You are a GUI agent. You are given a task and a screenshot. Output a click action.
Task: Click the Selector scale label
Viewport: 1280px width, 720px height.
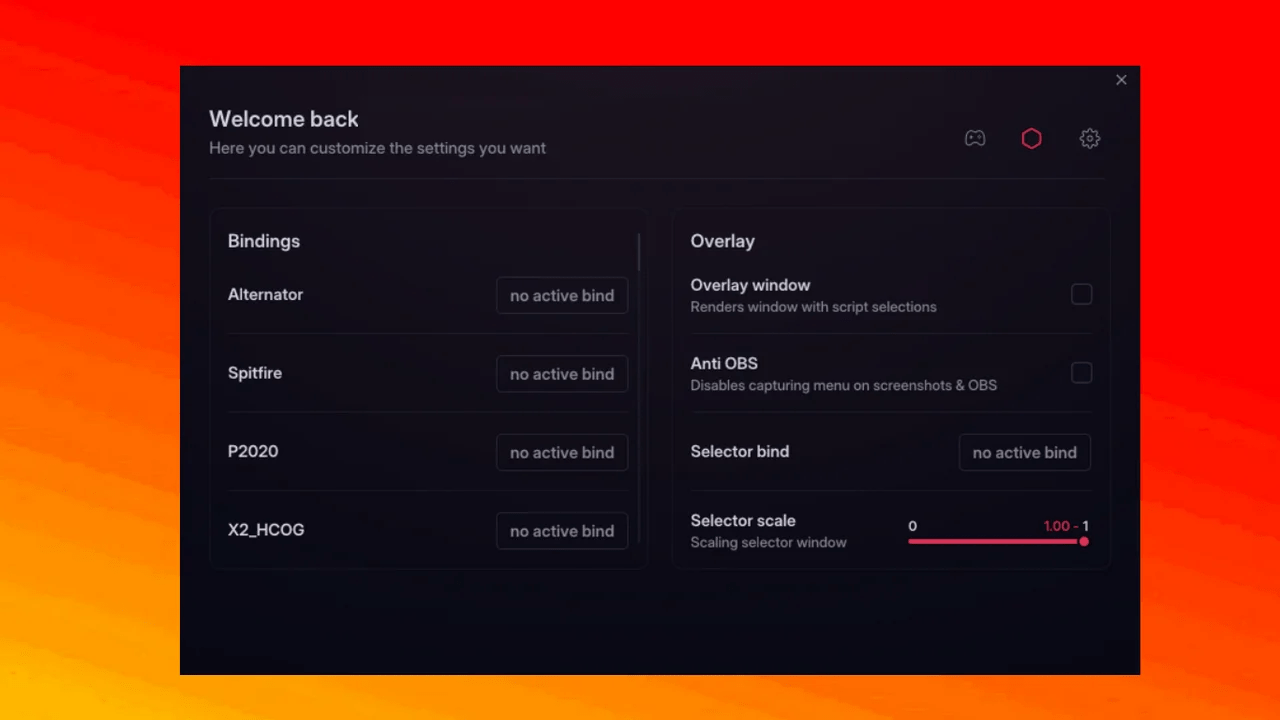coord(743,521)
